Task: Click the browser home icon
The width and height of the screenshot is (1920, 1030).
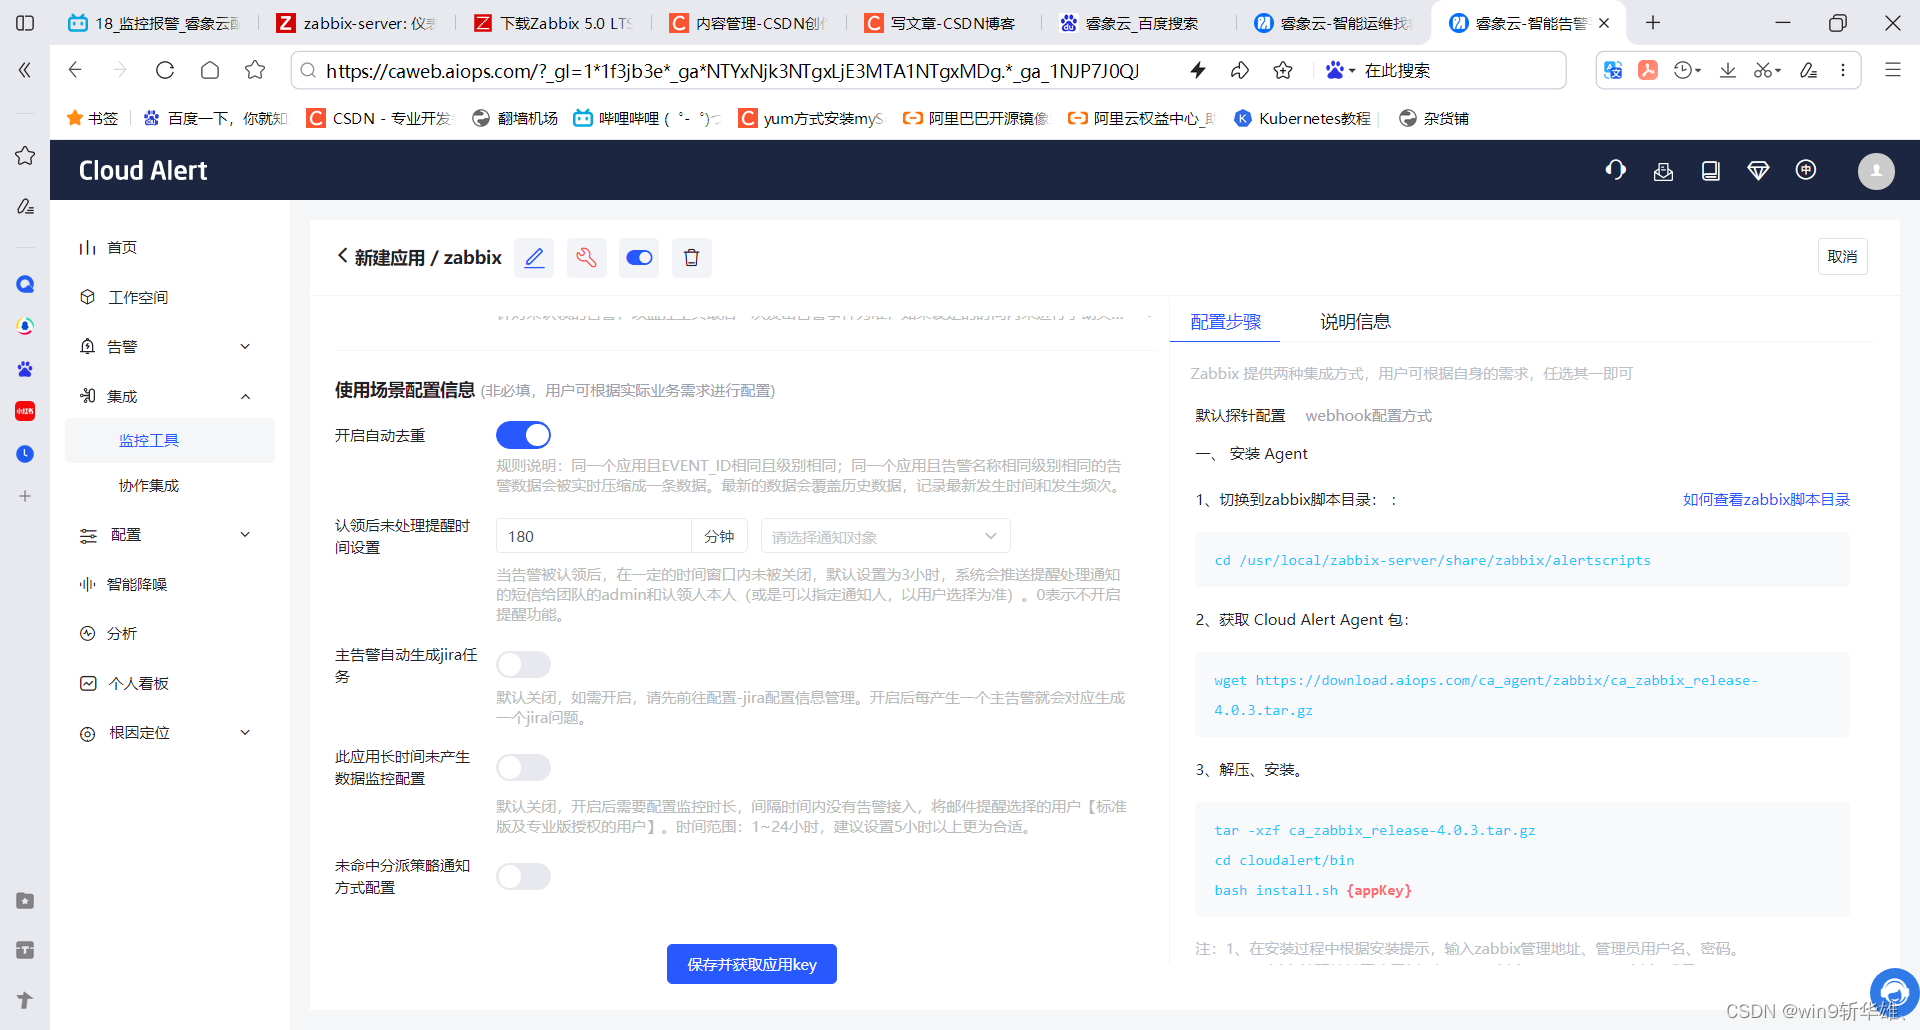Action: [210, 70]
